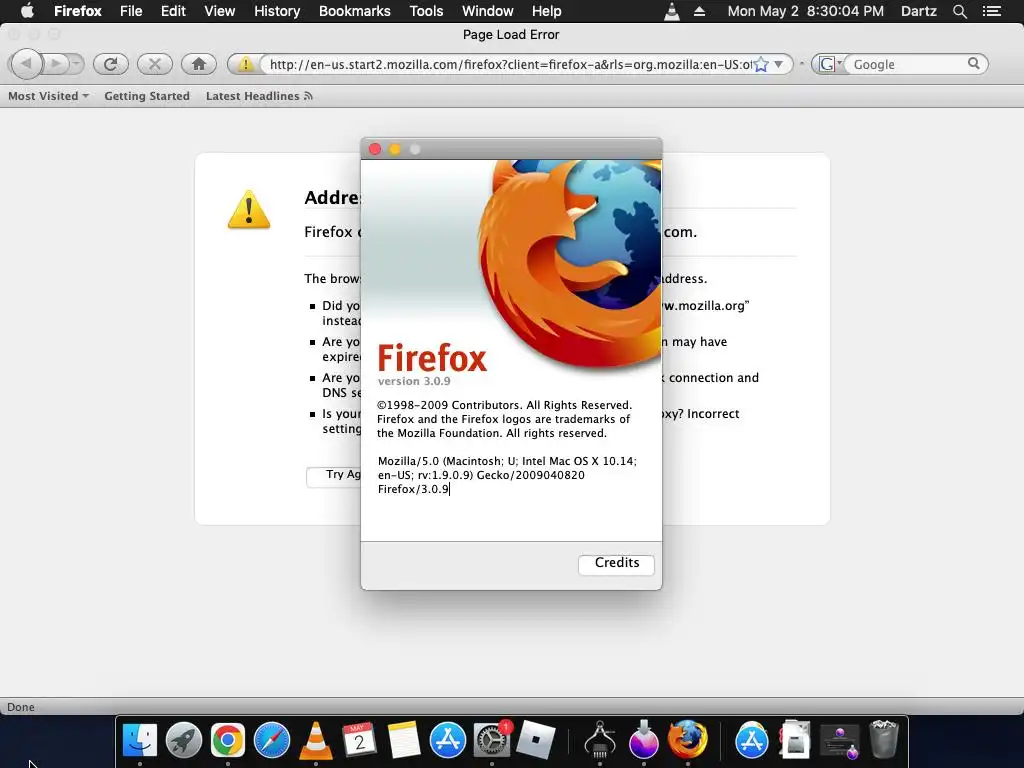The height and width of the screenshot is (768, 1024).
Task: Click the 'Page Load Error' window title
Action: (511, 35)
